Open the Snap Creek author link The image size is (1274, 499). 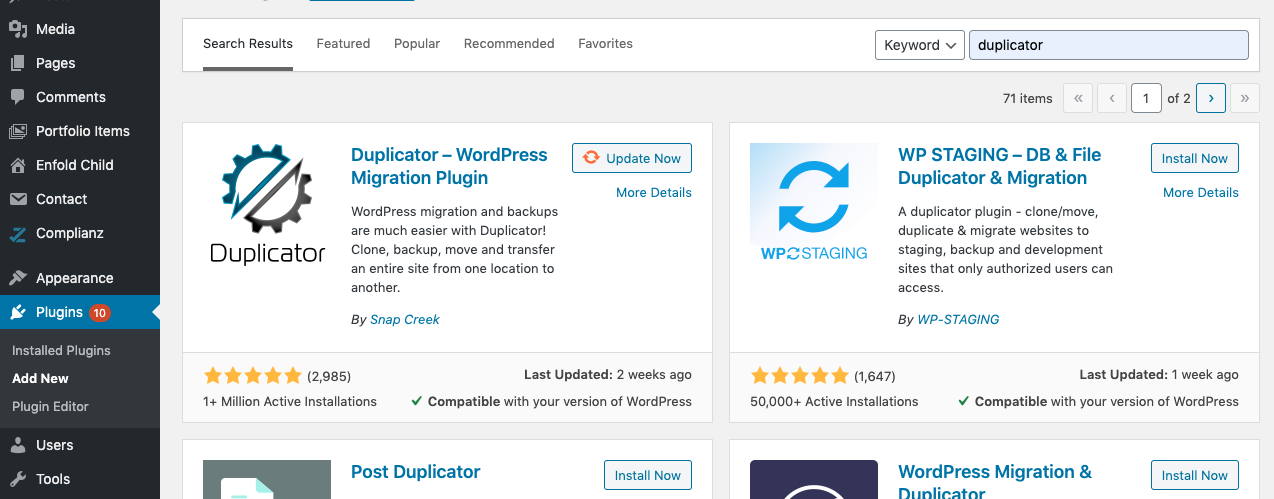(405, 320)
